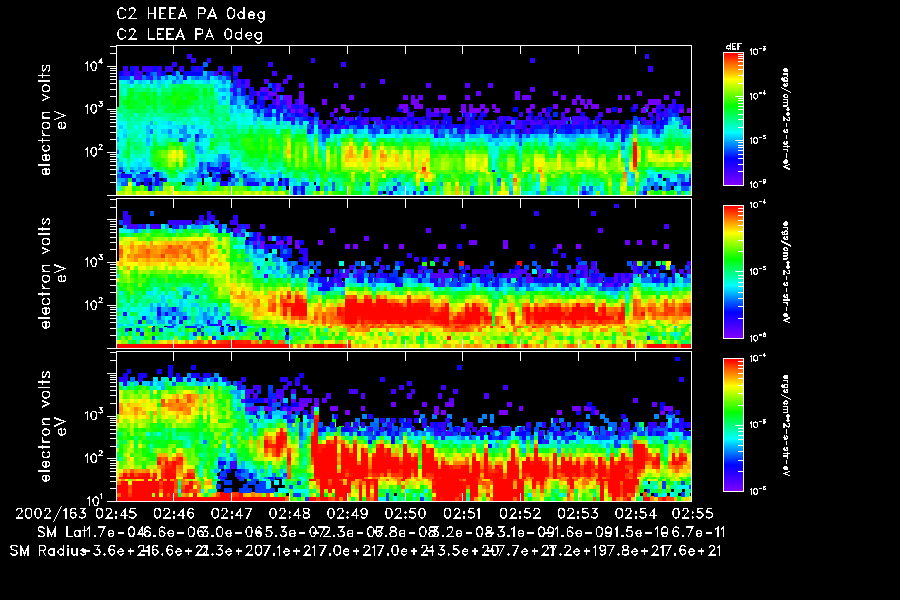
Task: Click the 02:55 time axis label
Action: 693,513
